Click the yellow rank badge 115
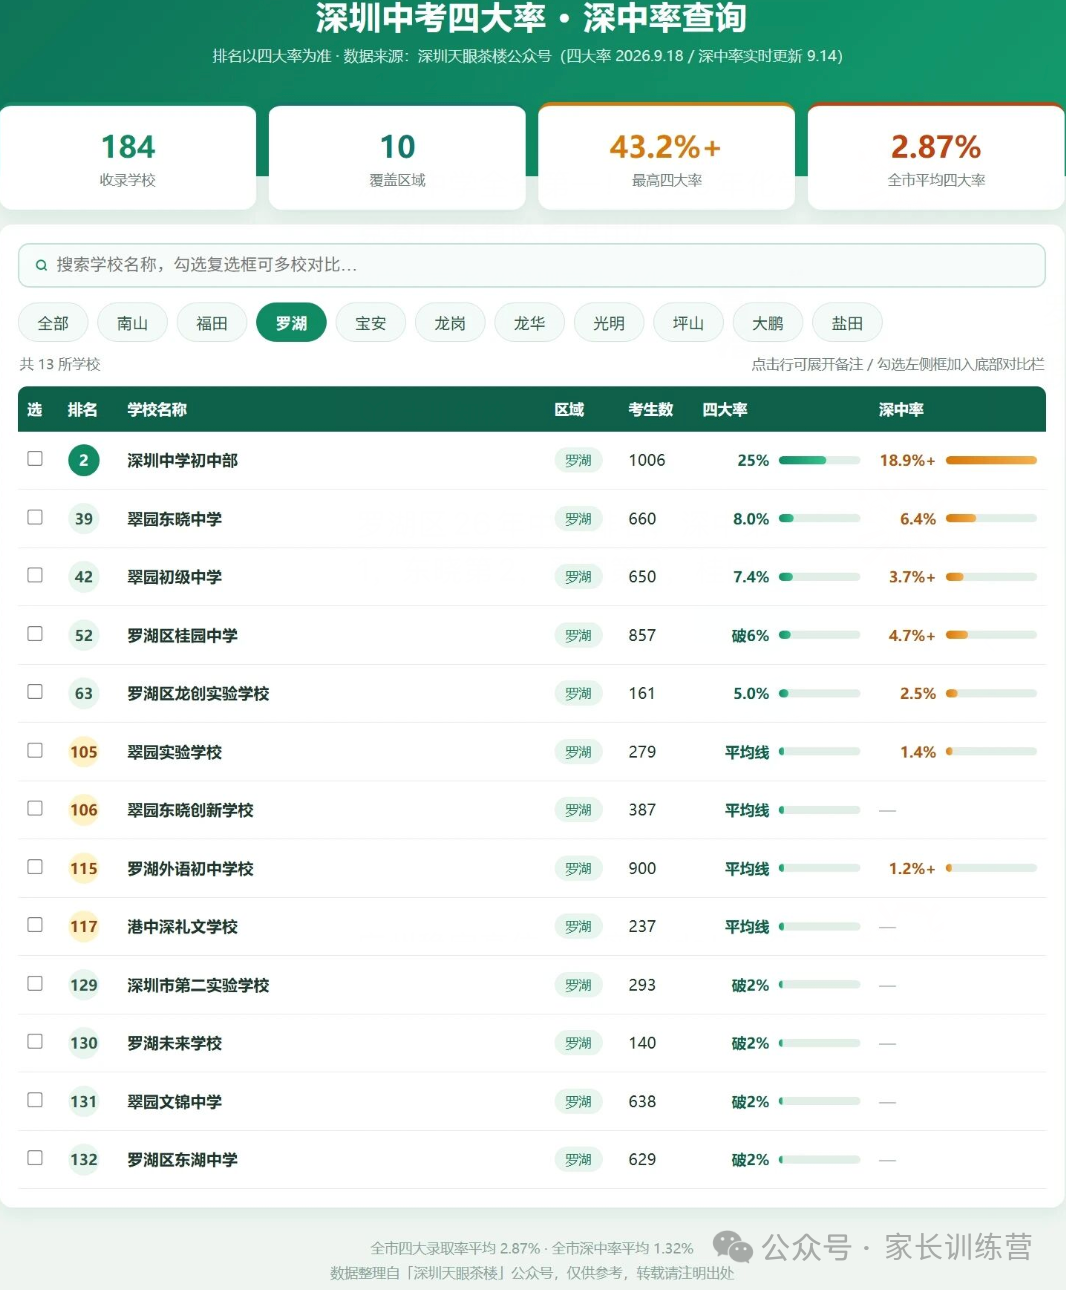The height and width of the screenshot is (1290, 1066). 84,868
